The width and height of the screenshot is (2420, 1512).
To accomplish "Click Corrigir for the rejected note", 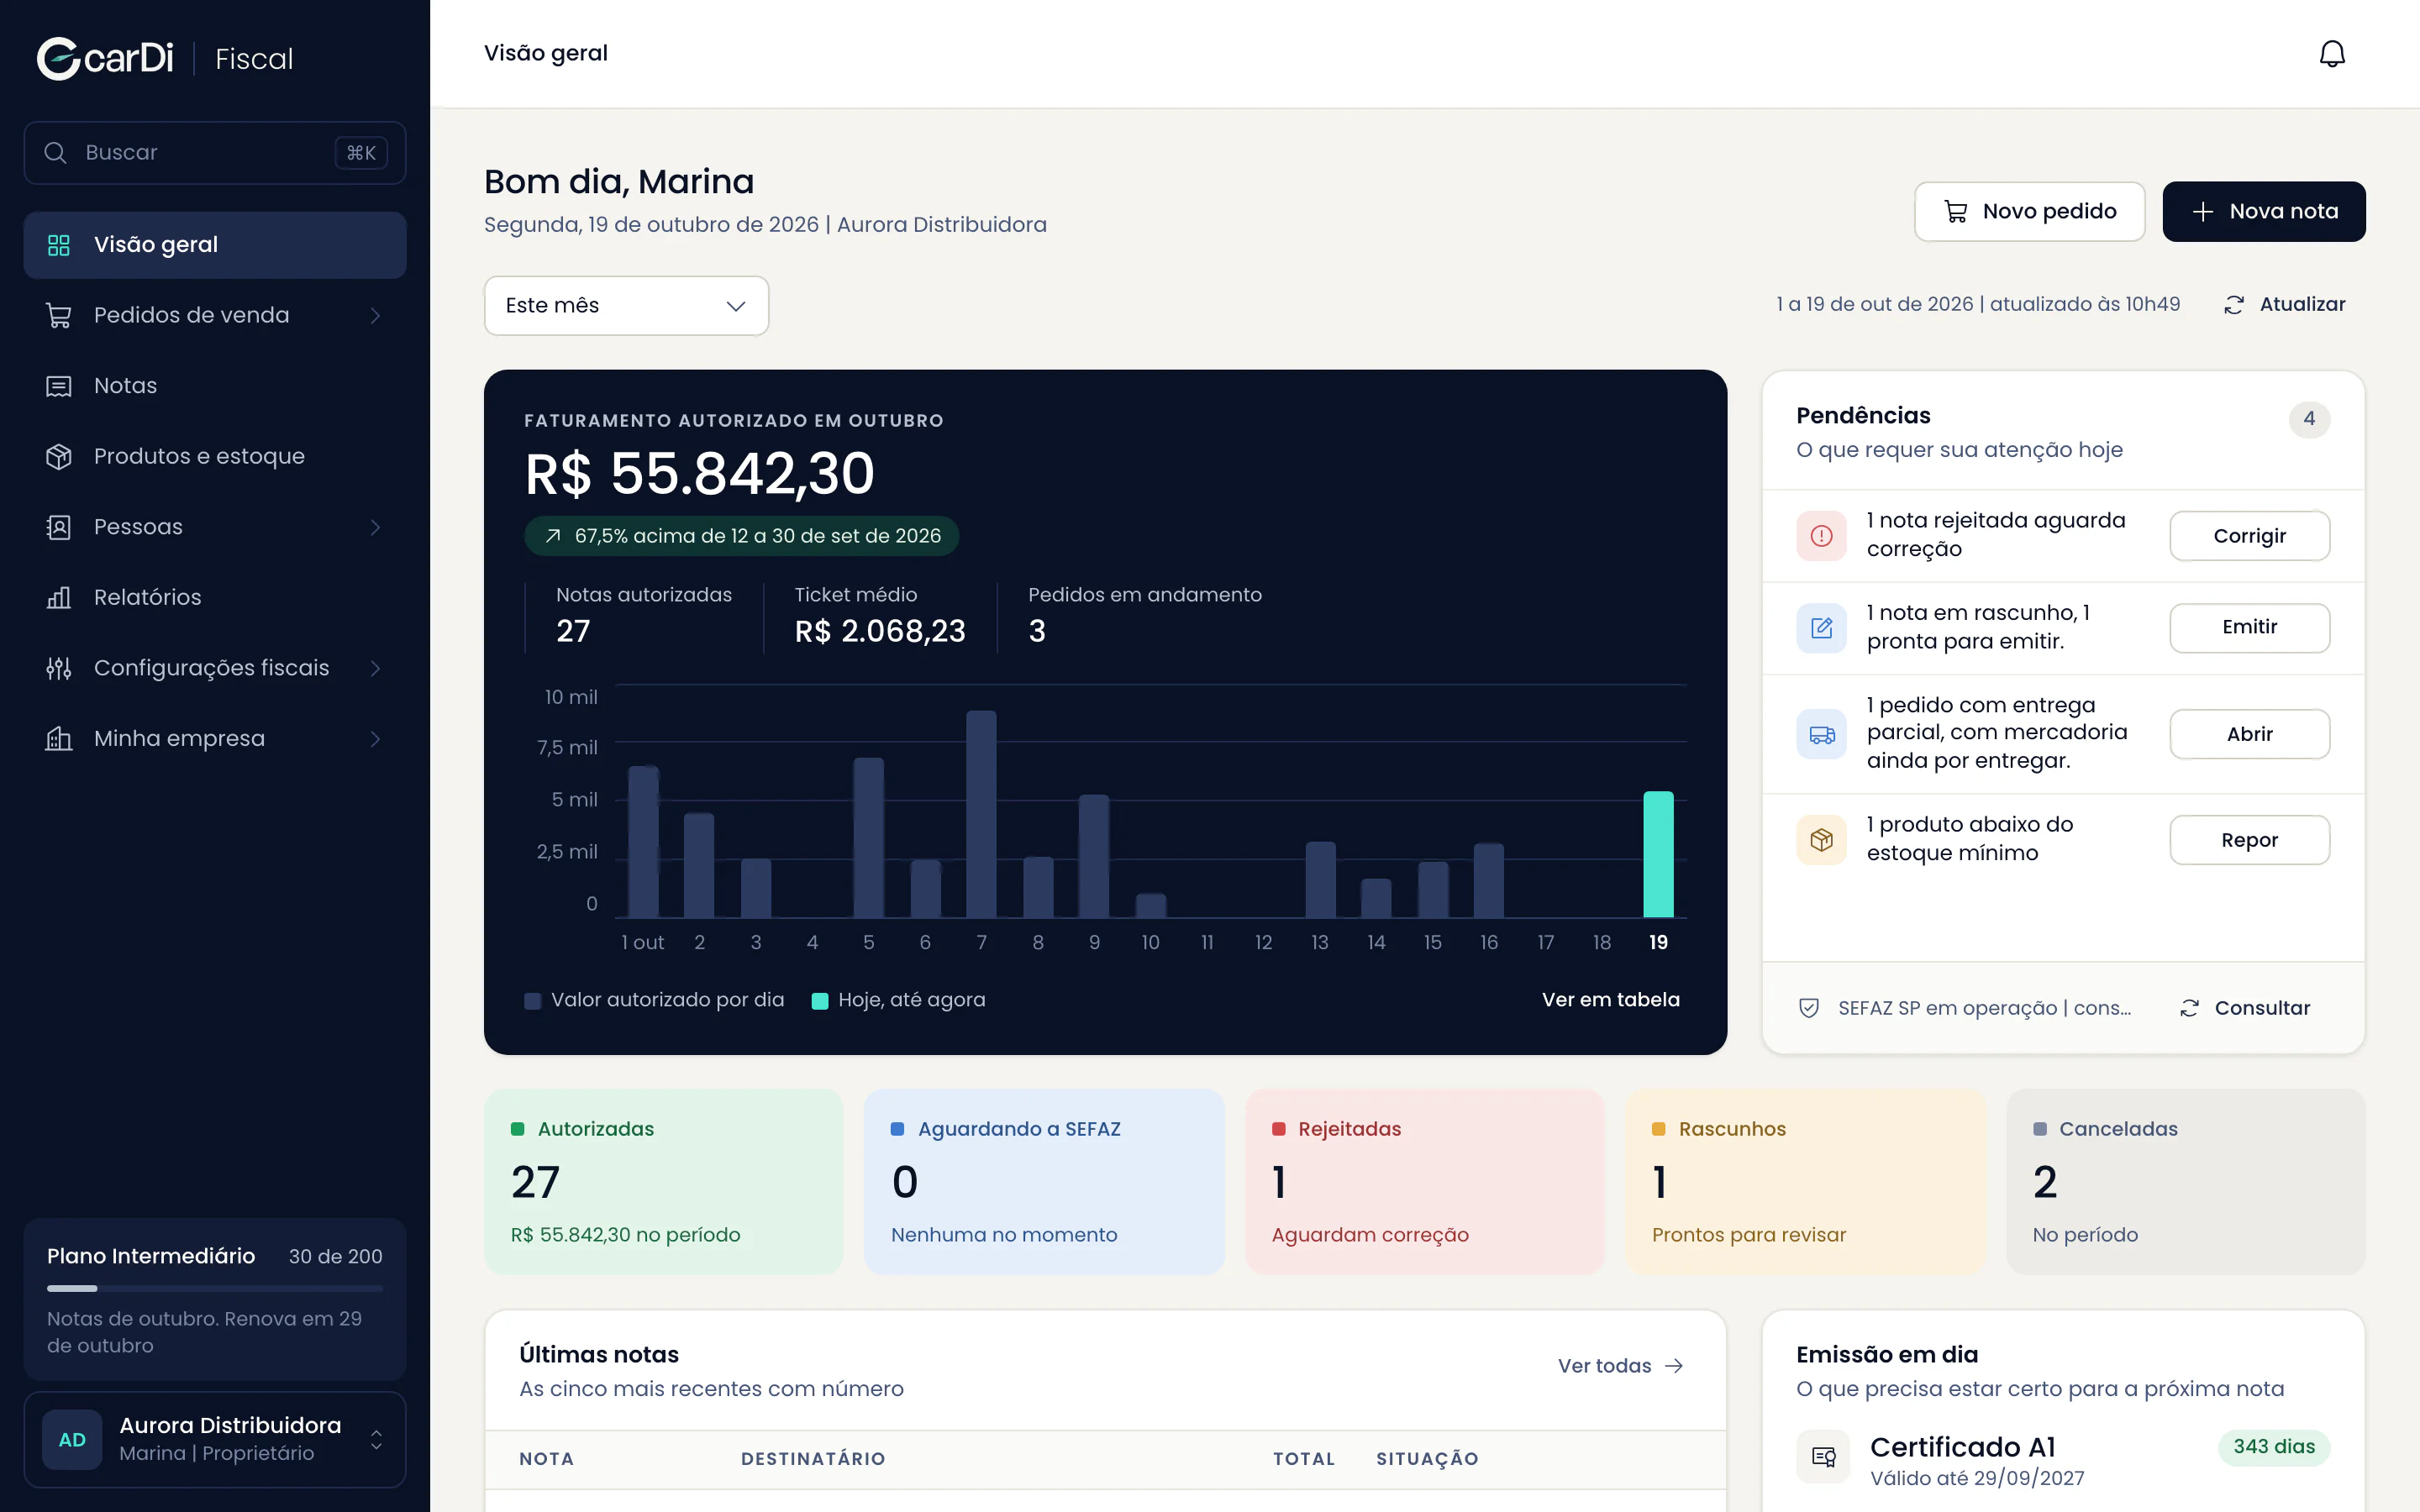I will coord(2249,536).
